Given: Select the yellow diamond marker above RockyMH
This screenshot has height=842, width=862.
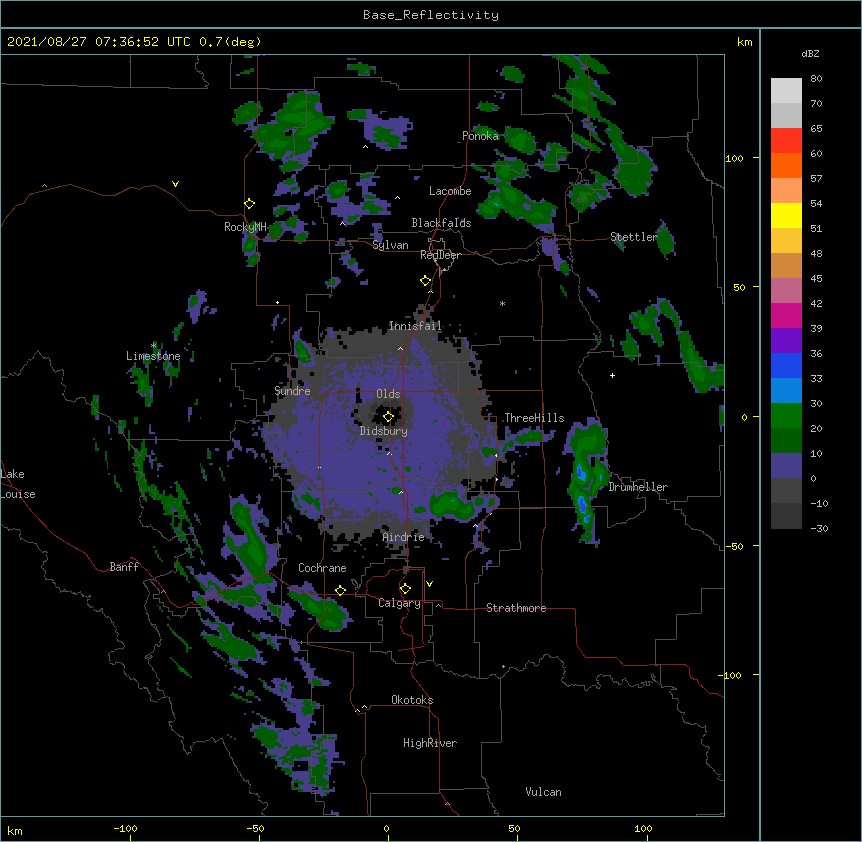Looking at the screenshot, I should coord(250,204).
